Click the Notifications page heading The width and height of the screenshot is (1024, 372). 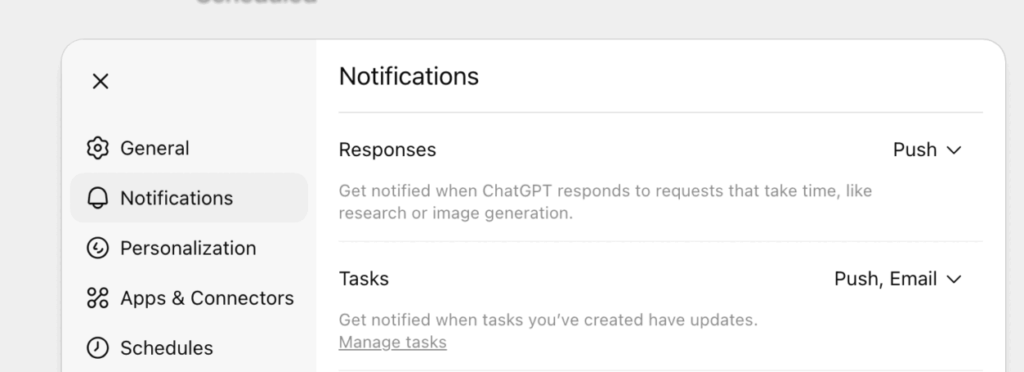point(409,76)
